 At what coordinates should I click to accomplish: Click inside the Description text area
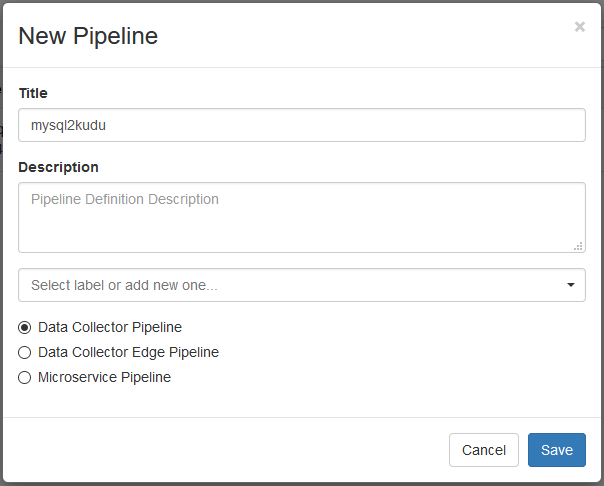[x=300, y=225]
